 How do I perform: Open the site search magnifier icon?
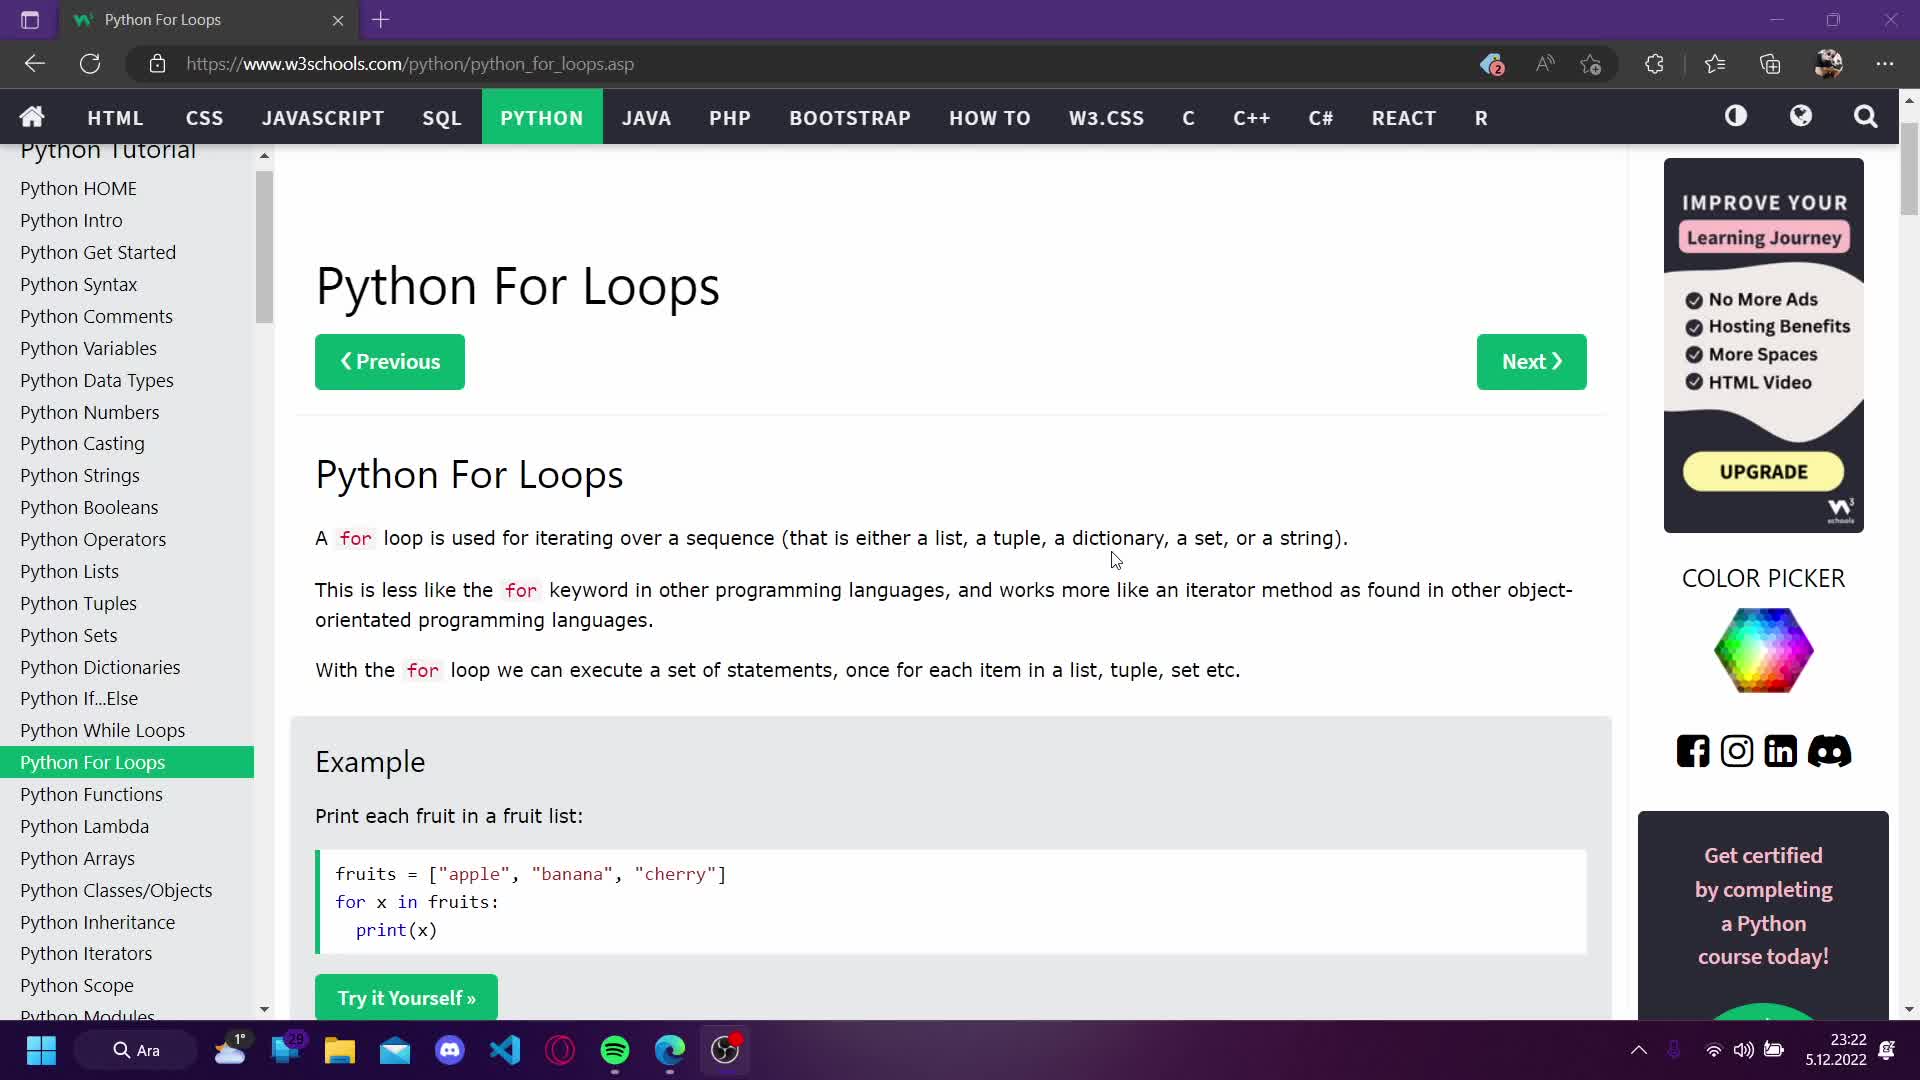(1865, 116)
